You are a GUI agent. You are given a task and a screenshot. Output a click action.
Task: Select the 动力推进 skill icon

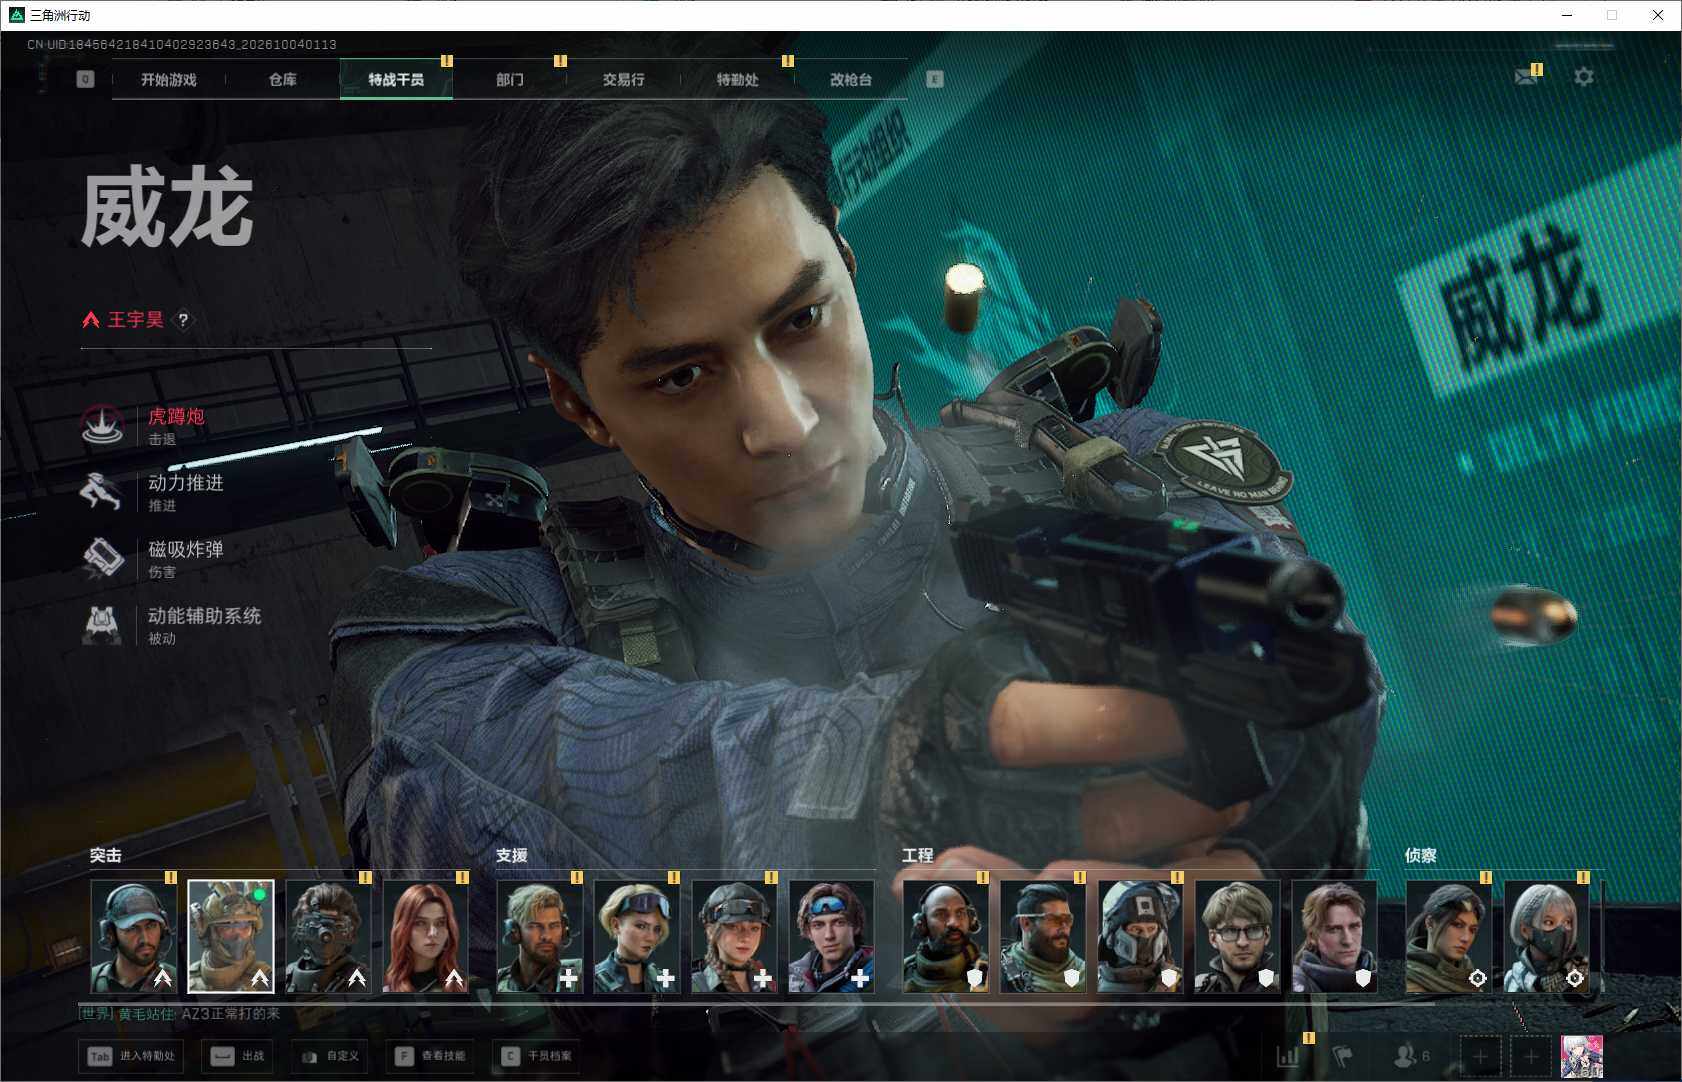click(102, 492)
